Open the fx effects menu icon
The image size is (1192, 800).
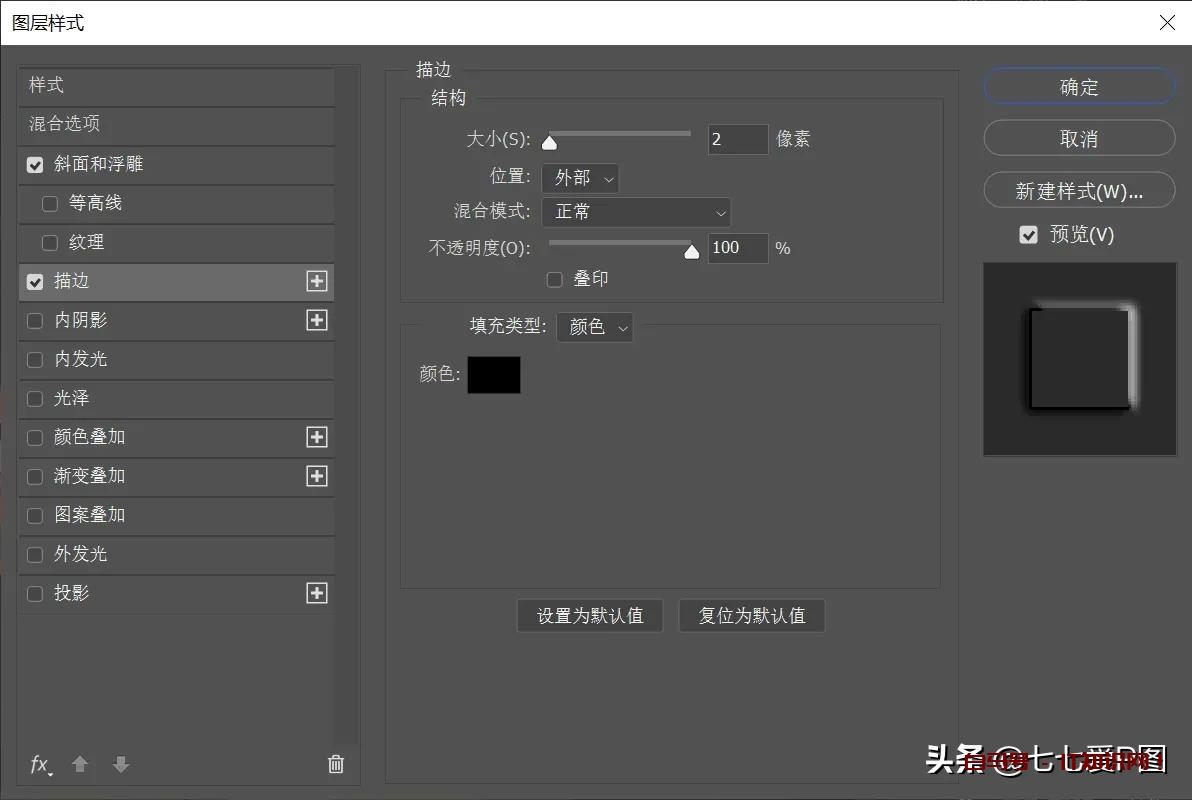[x=40, y=765]
